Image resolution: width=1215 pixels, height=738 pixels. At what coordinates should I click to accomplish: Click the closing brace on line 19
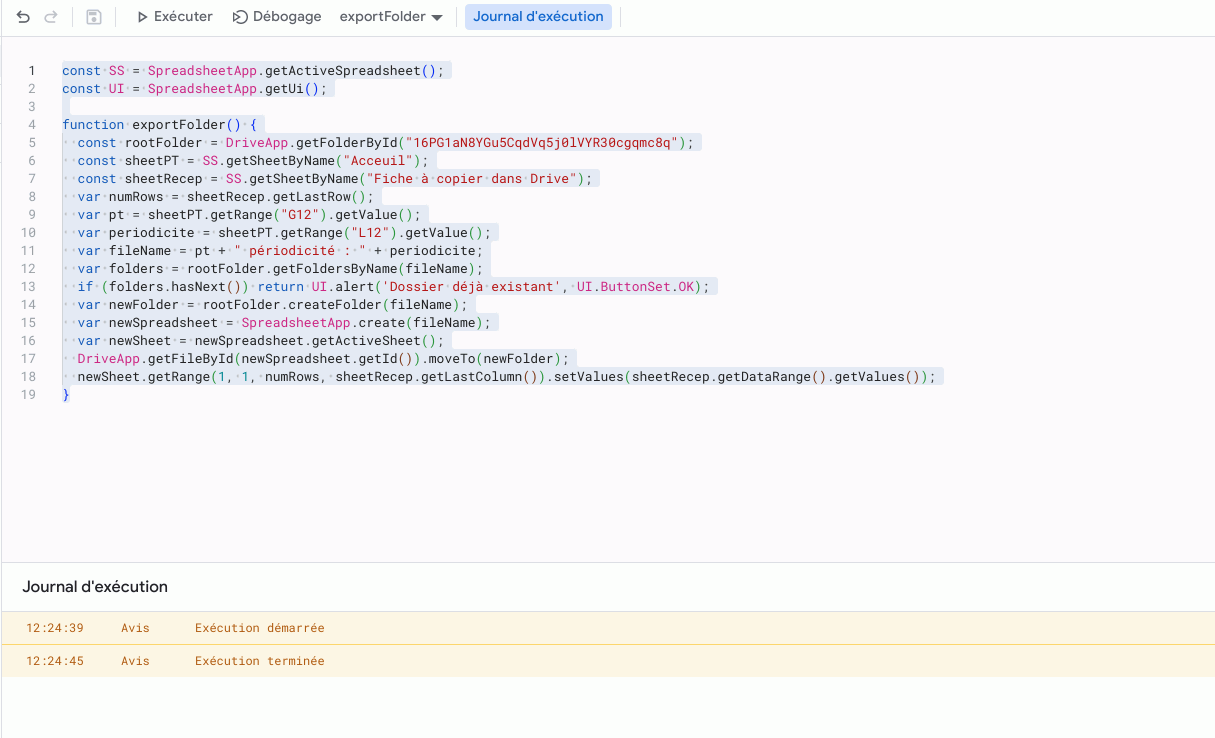tap(66, 395)
